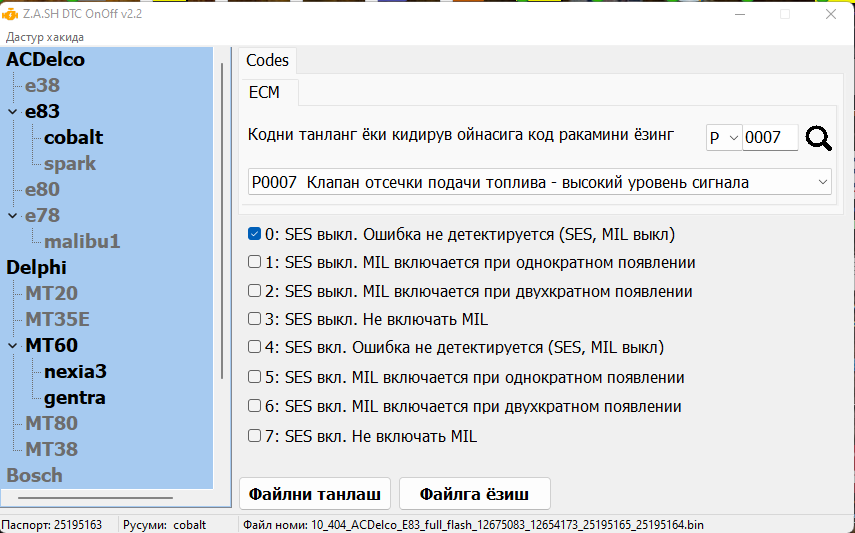Select cobalt in the ECU tree
The image size is (855, 533).
click(73, 138)
